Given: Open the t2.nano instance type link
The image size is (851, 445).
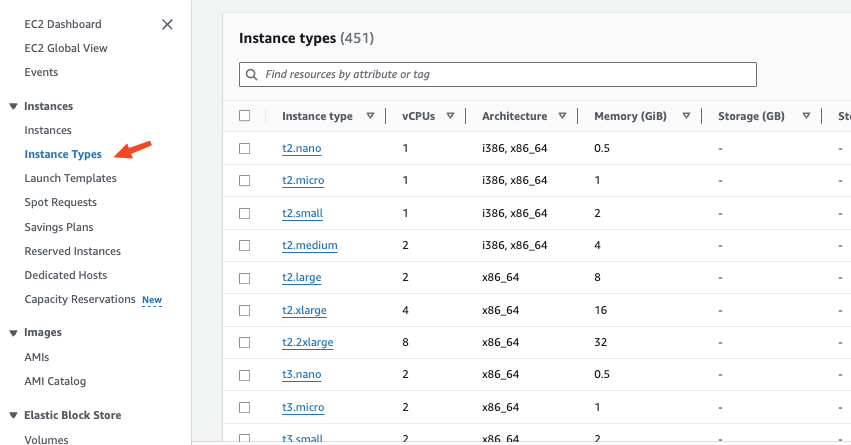Looking at the screenshot, I should (x=302, y=148).
